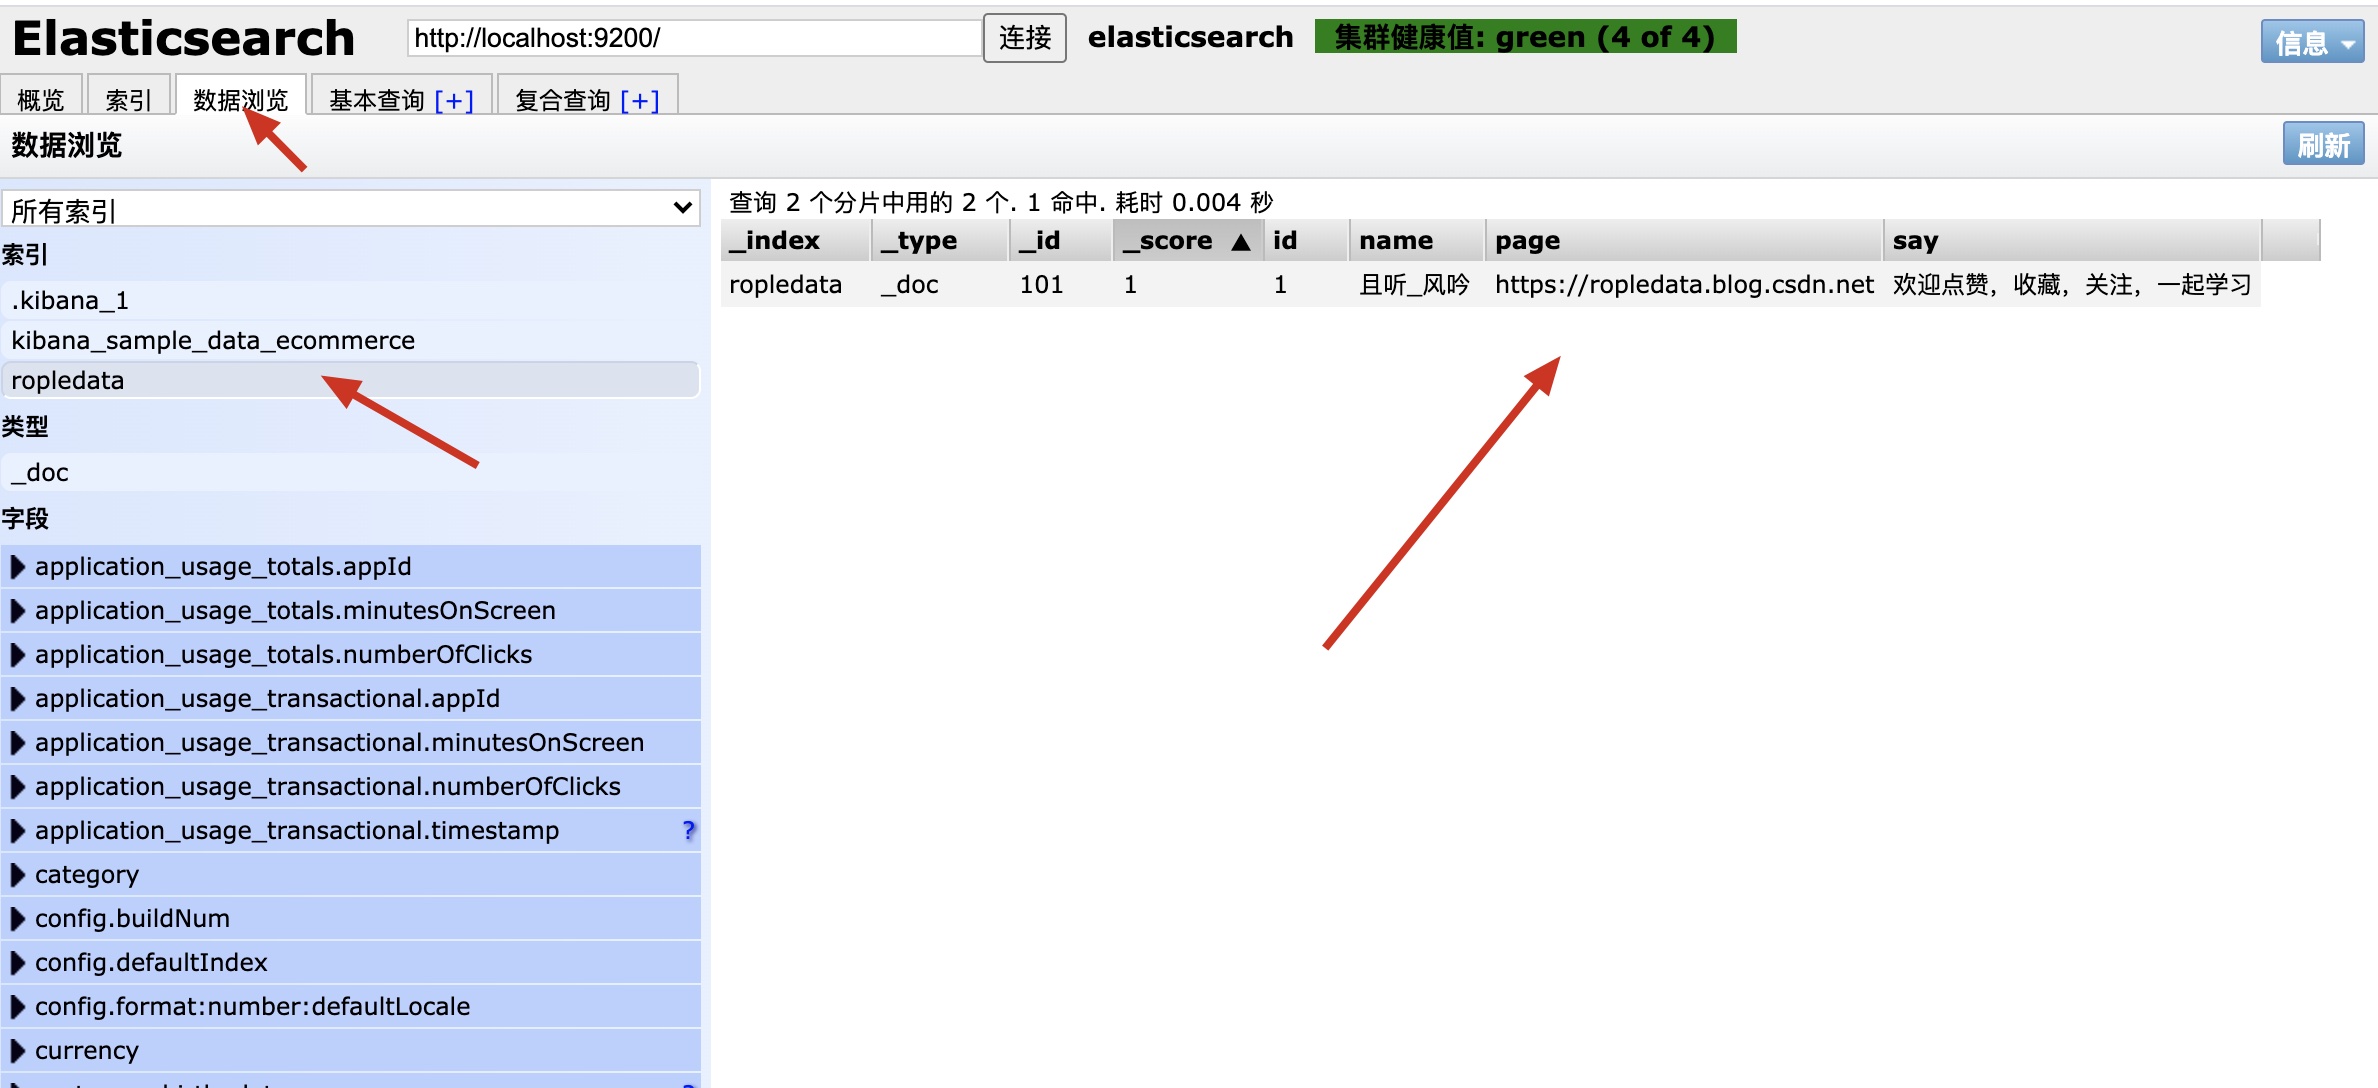The image size is (2378, 1088).
Task: Sort by the _index column header
Action: (796, 240)
